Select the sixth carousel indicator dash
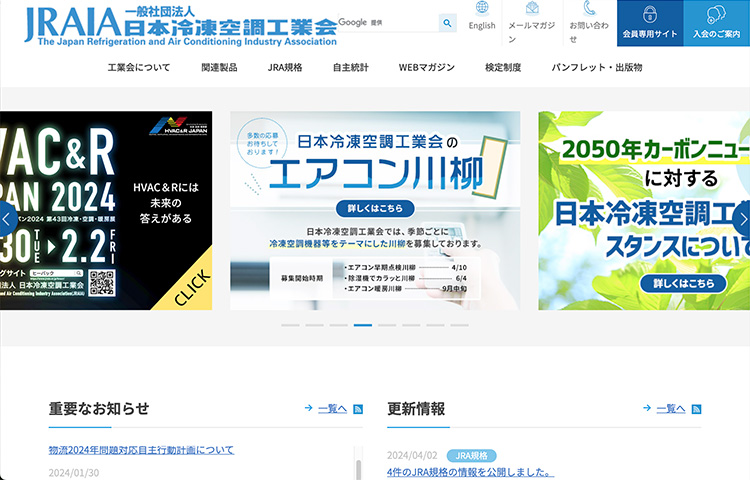 pyautogui.click(x=411, y=325)
